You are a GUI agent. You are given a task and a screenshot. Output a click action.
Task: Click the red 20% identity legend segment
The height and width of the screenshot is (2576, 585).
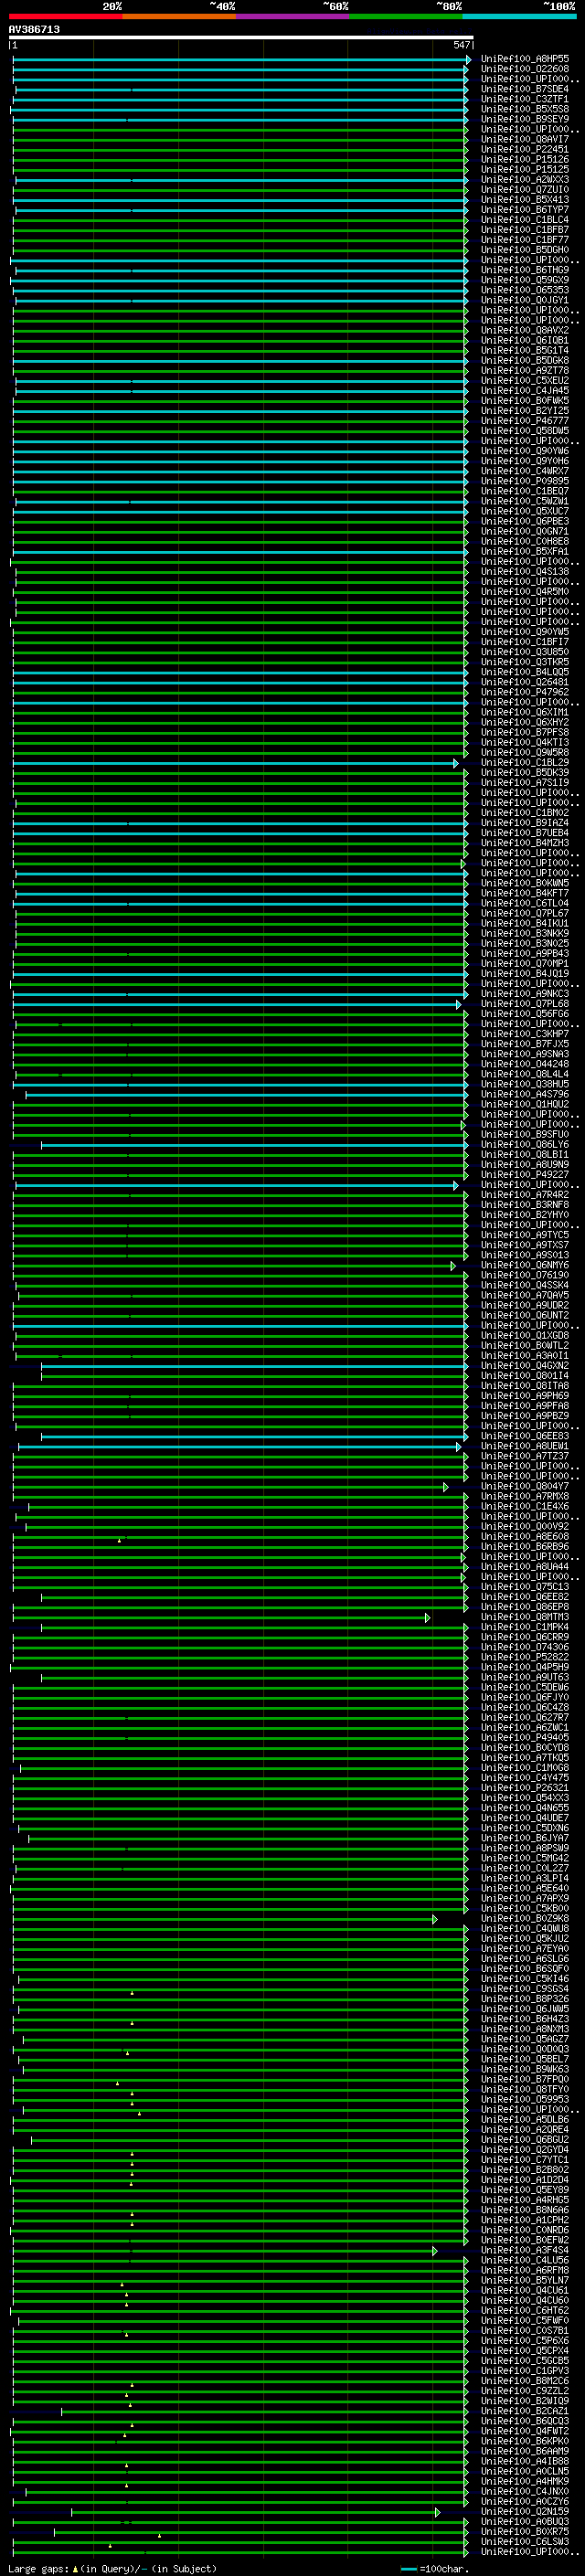65,16
